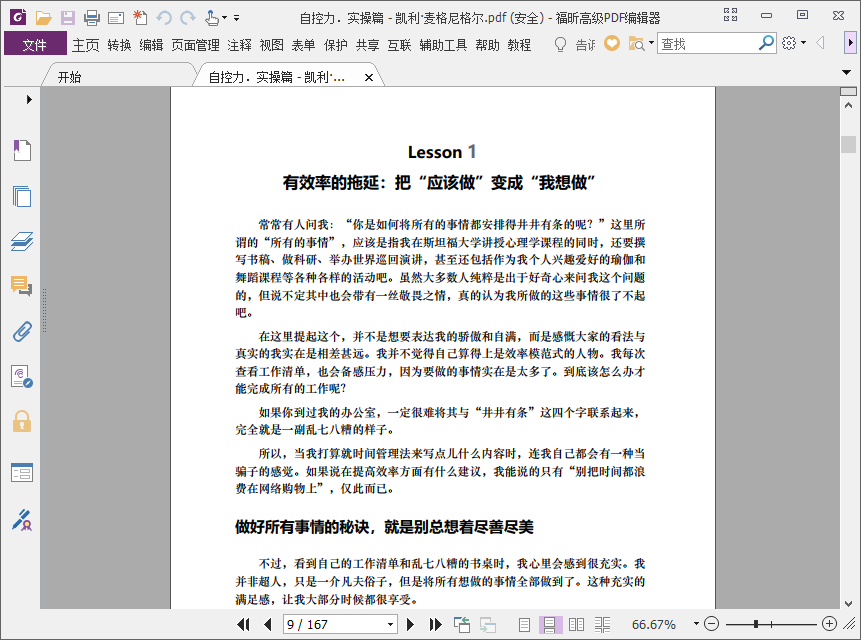This screenshot has width=861, height=640.
Task: Click the previous view icon
Action: tap(462, 624)
